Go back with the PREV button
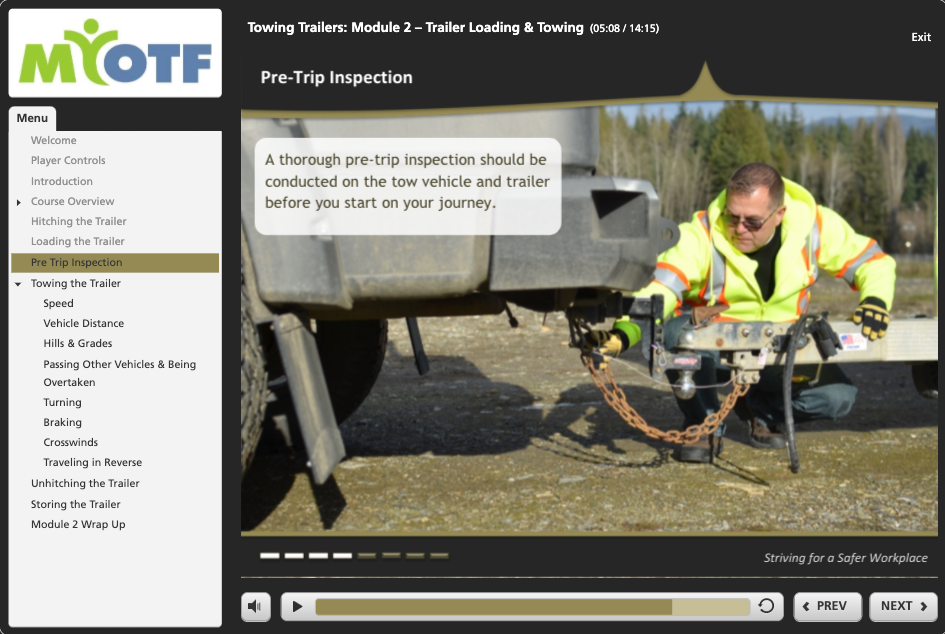Image resolution: width=945 pixels, height=634 pixels. pyautogui.click(x=827, y=606)
